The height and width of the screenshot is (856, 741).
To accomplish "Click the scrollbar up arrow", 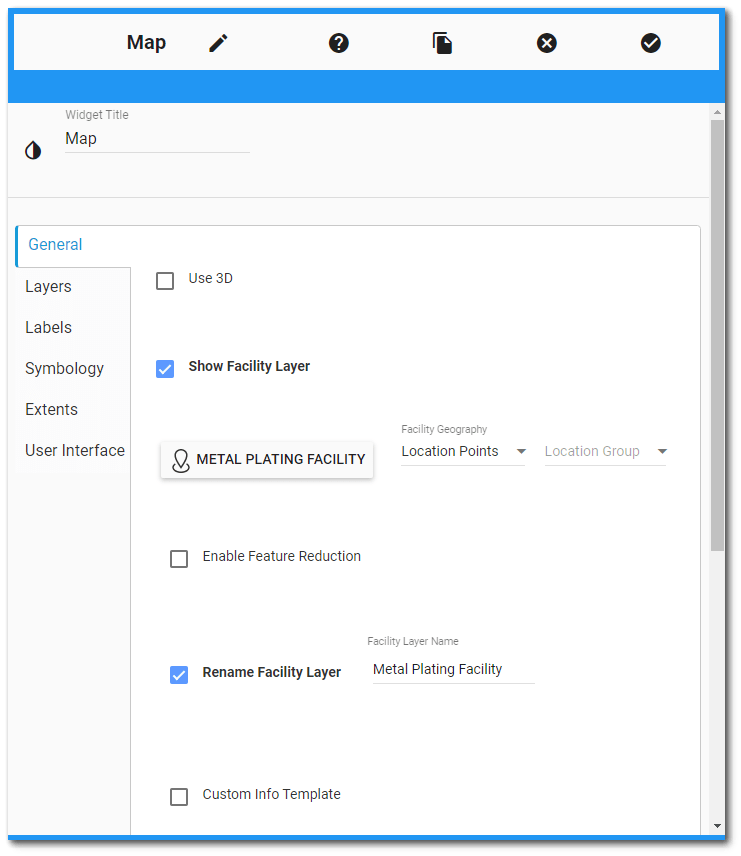I will (x=717, y=112).
